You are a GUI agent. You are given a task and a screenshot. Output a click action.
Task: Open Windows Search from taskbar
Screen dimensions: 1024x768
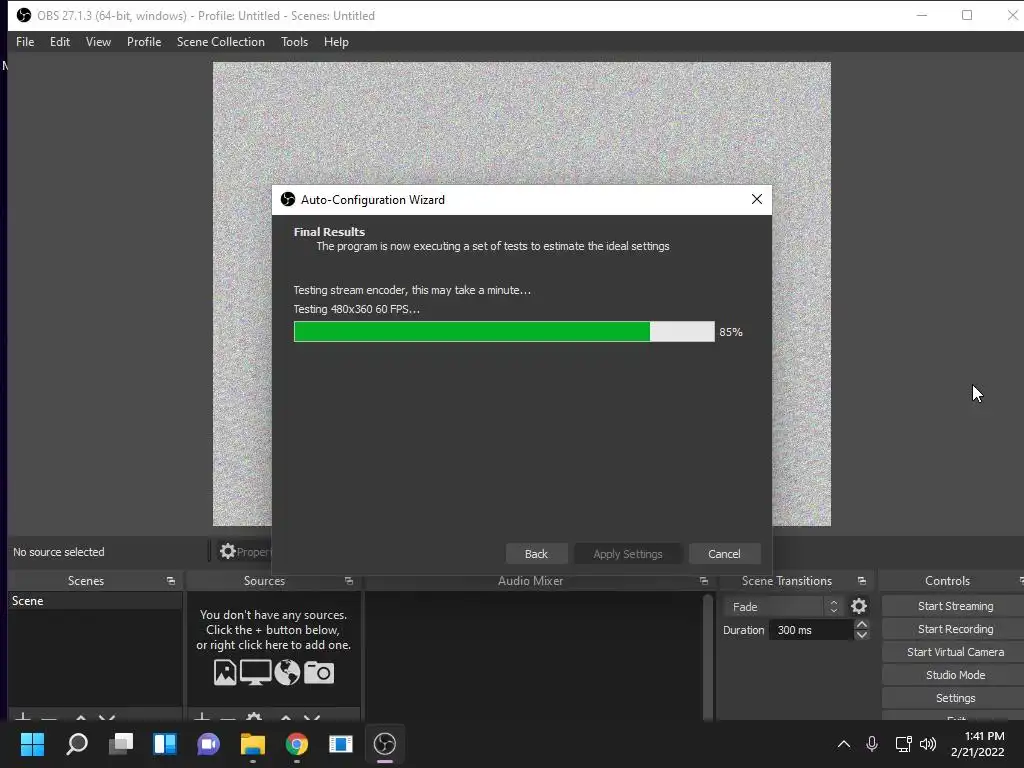click(x=77, y=744)
